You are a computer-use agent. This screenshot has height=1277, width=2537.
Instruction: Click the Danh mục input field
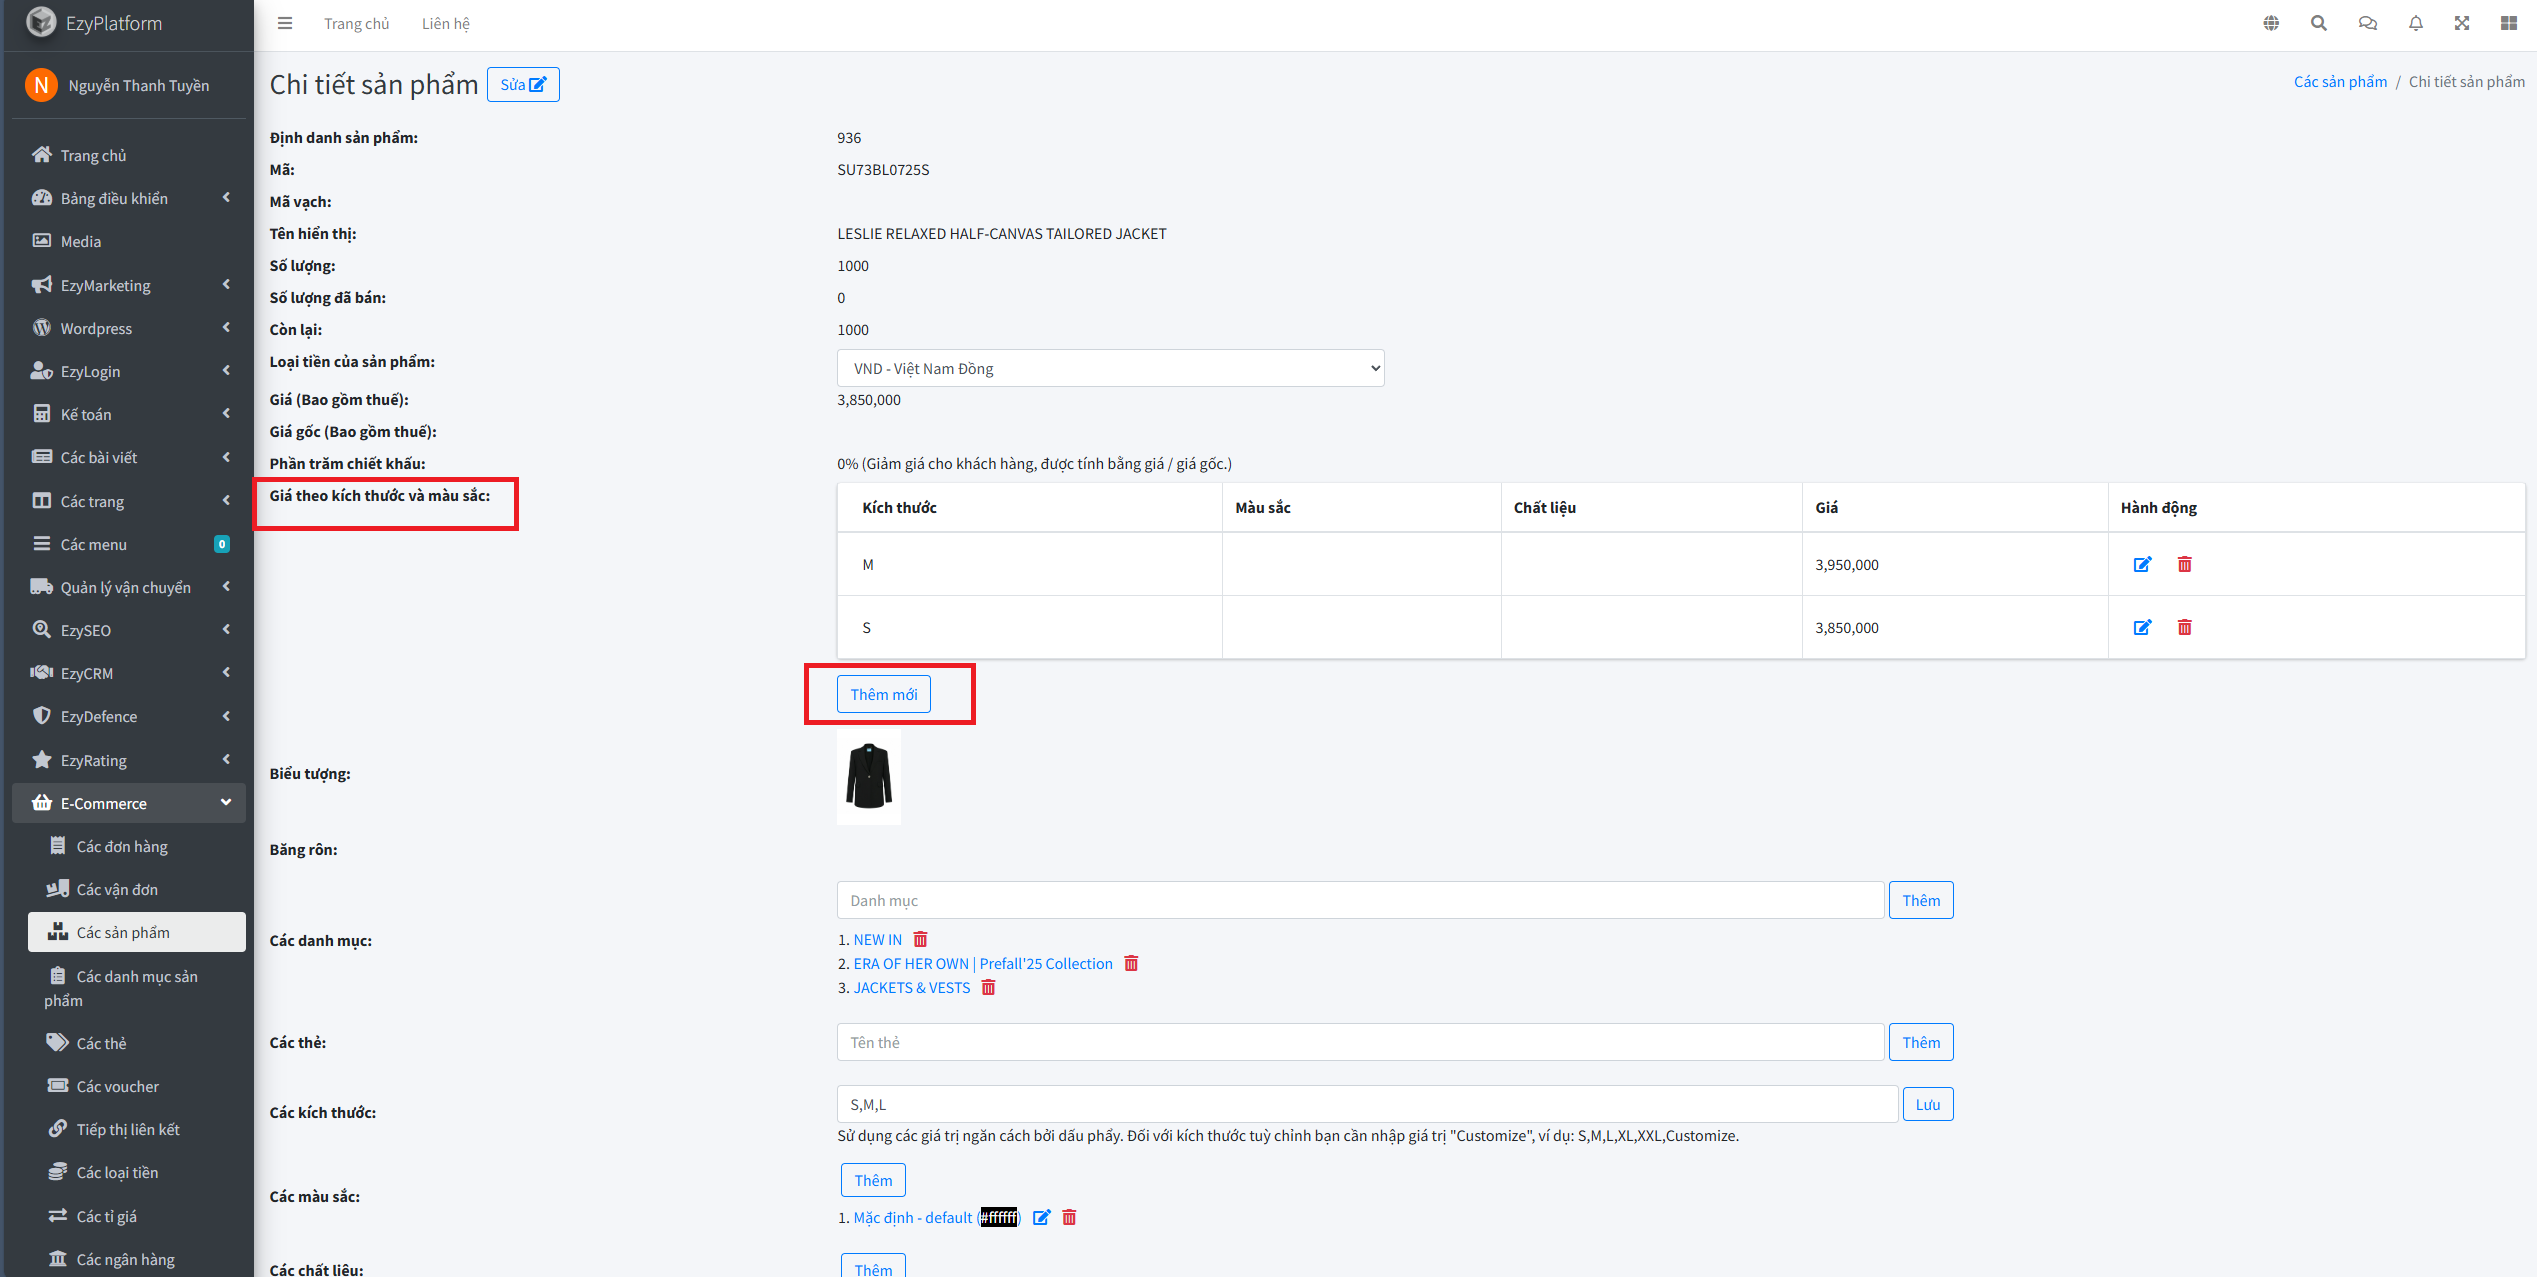coord(1359,900)
